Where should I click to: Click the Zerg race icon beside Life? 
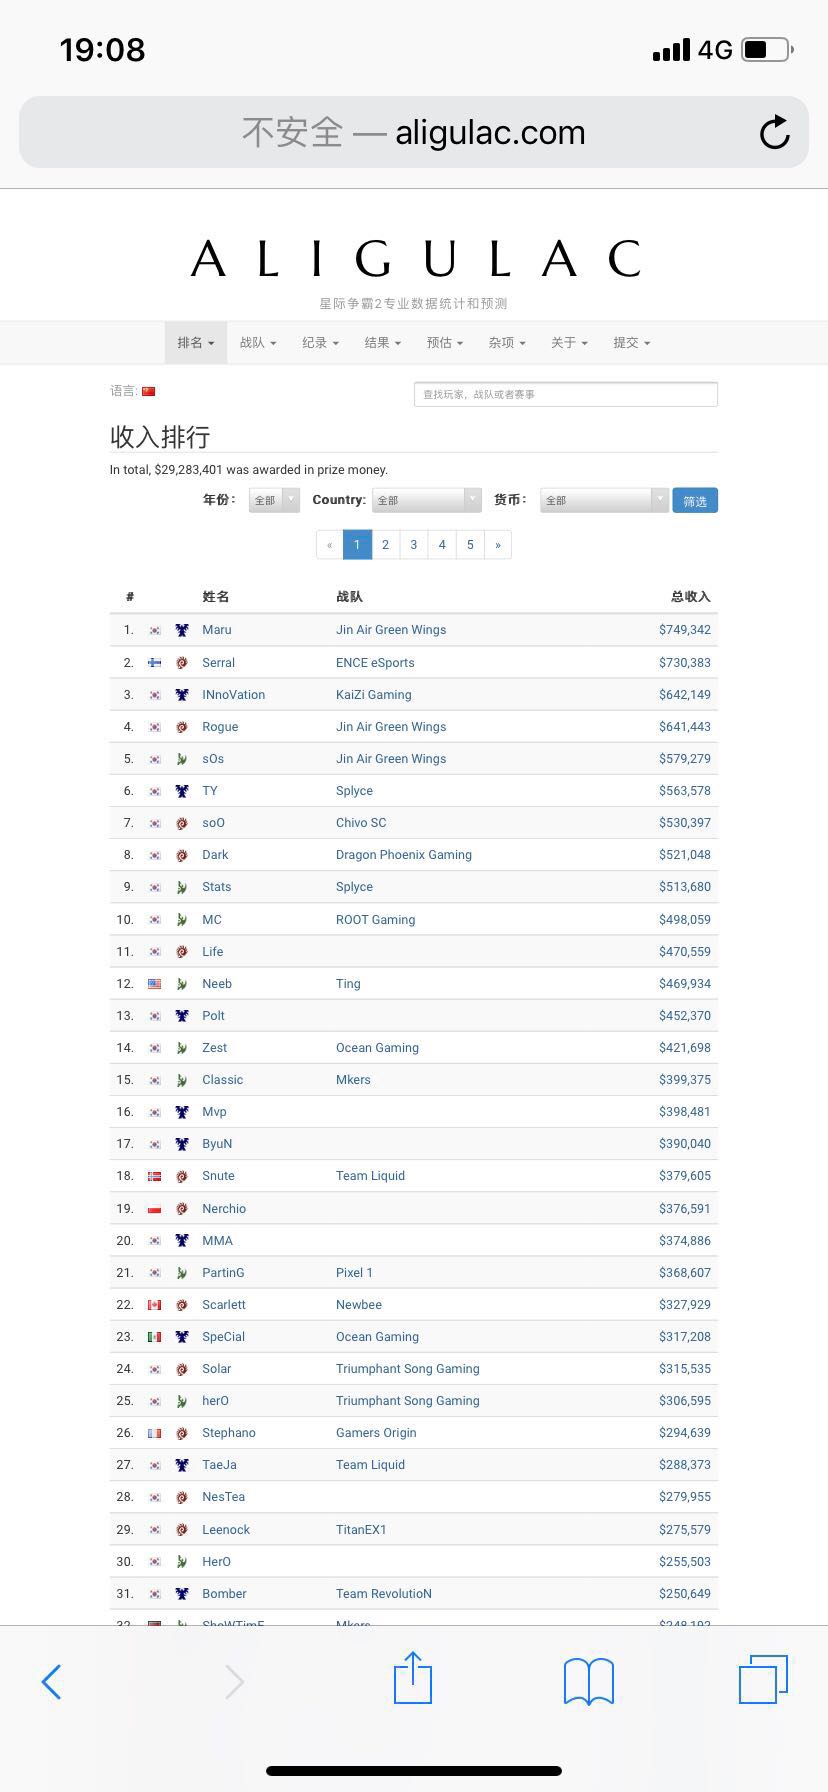coord(182,952)
